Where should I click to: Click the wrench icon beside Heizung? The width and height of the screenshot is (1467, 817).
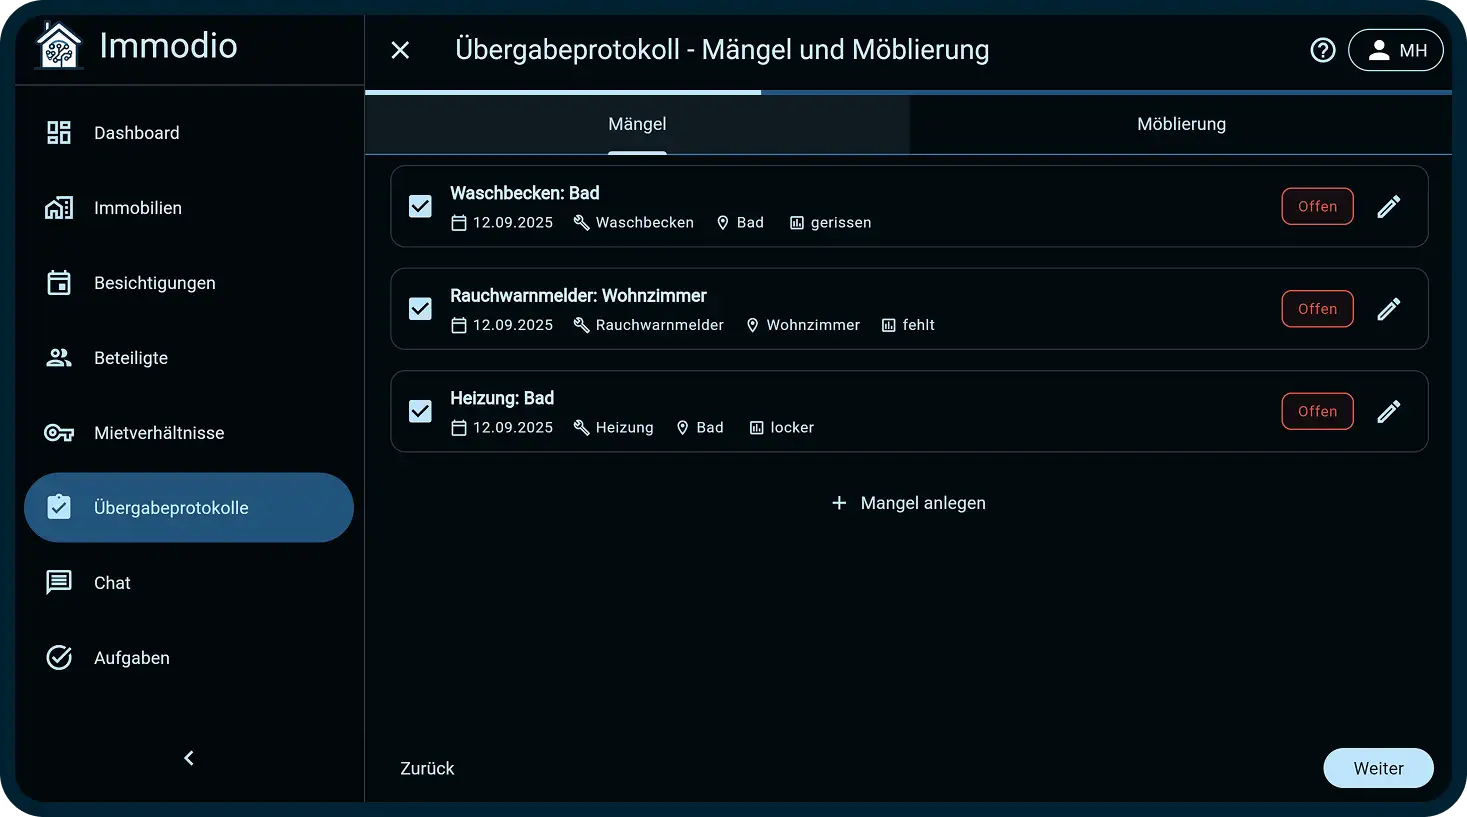[x=581, y=427]
